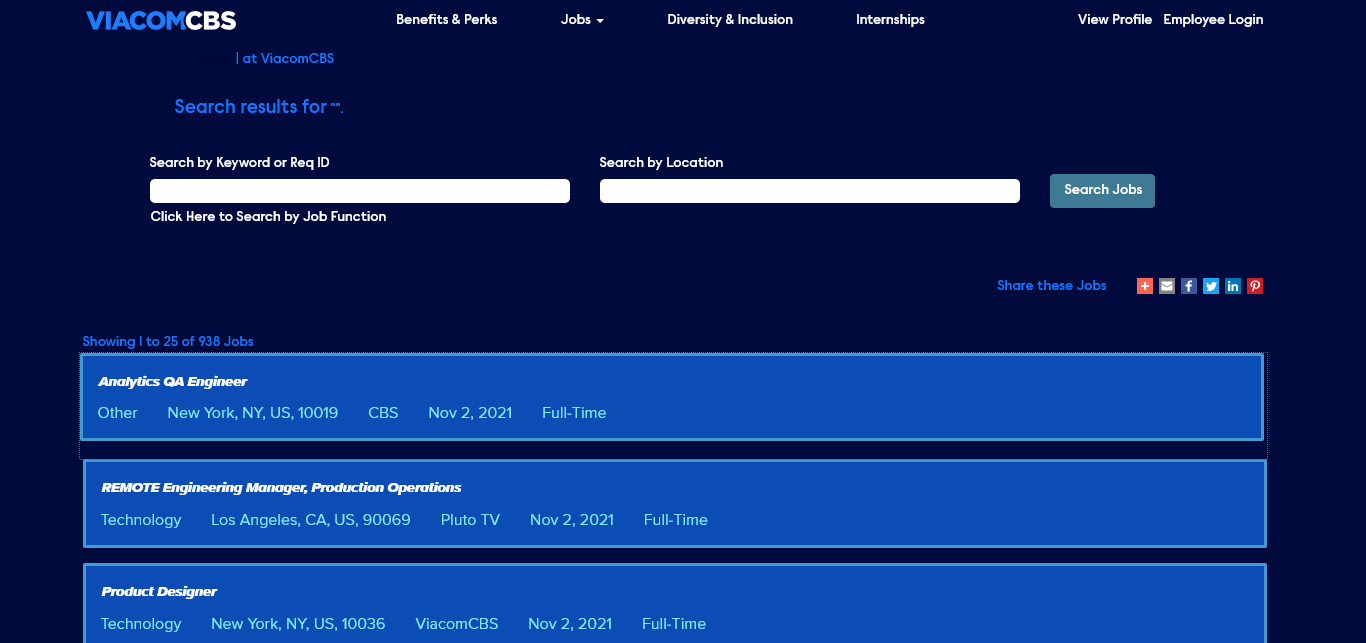Viewport: 1366px width, 643px height.
Task: Click into the Search by Location field
Action: click(810, 191)
